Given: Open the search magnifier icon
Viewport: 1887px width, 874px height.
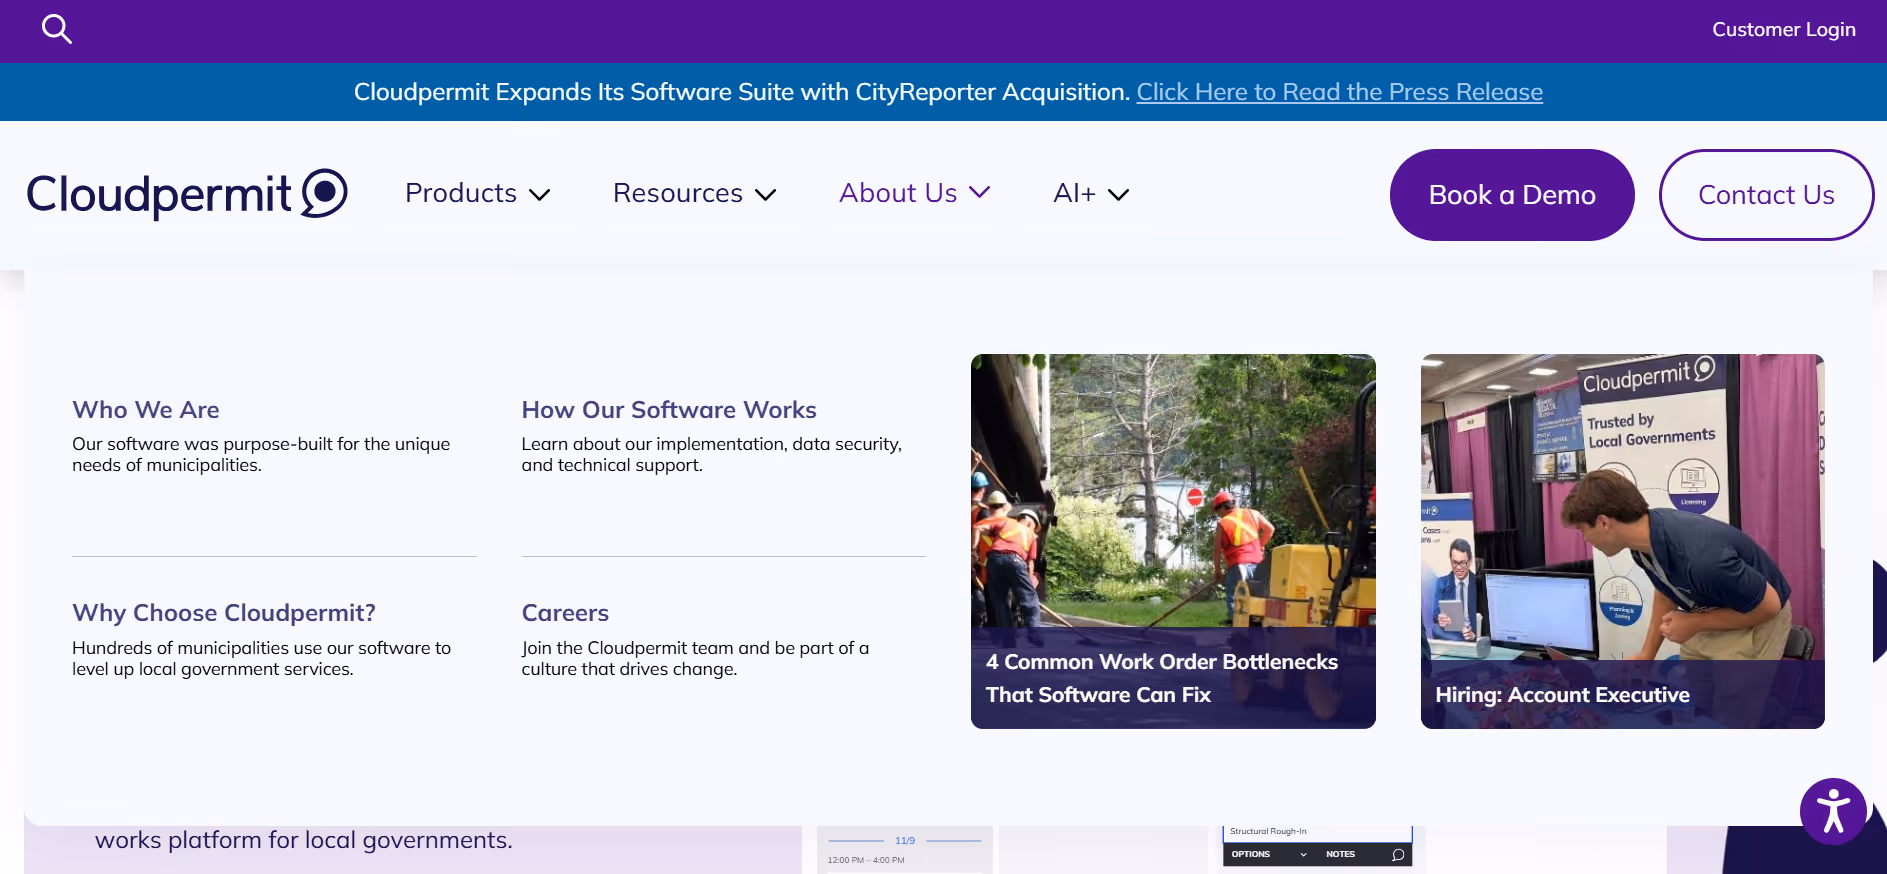Looking at the screenshot, I should tap(57, 29).
